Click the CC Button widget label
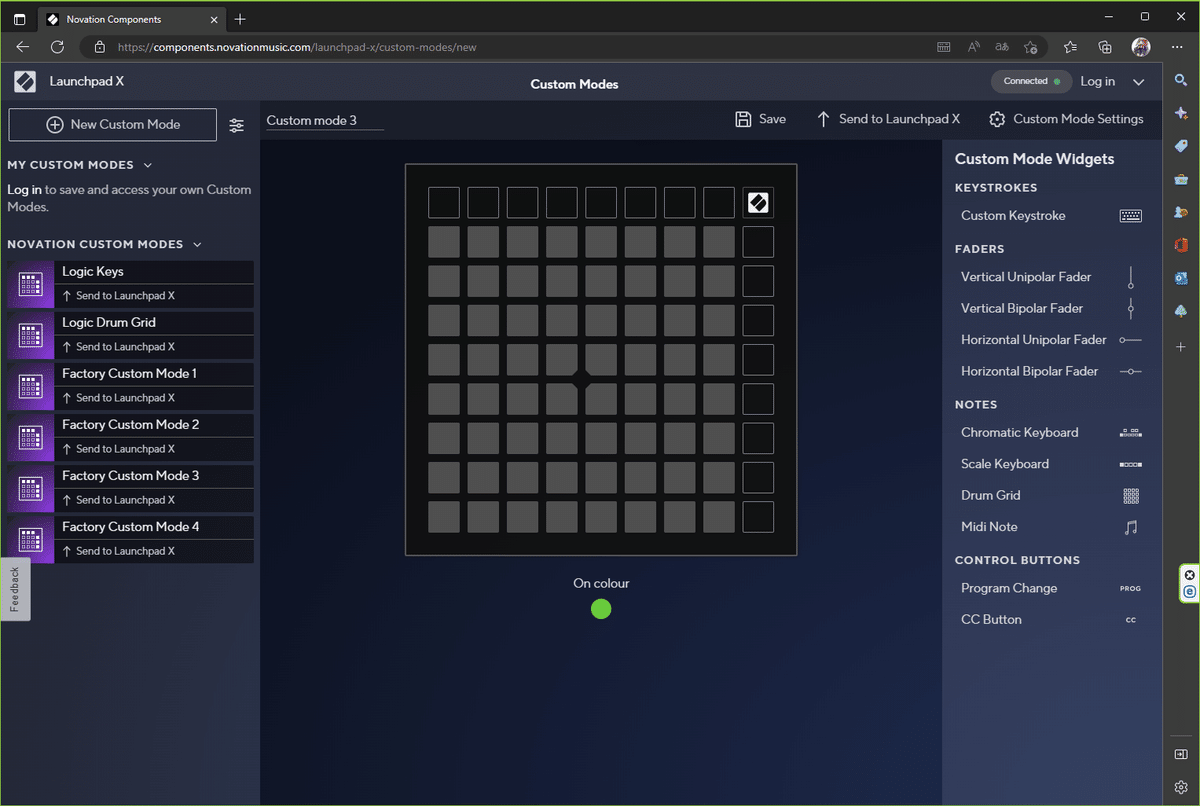1200x806 pixels. [x=991, y=620]
